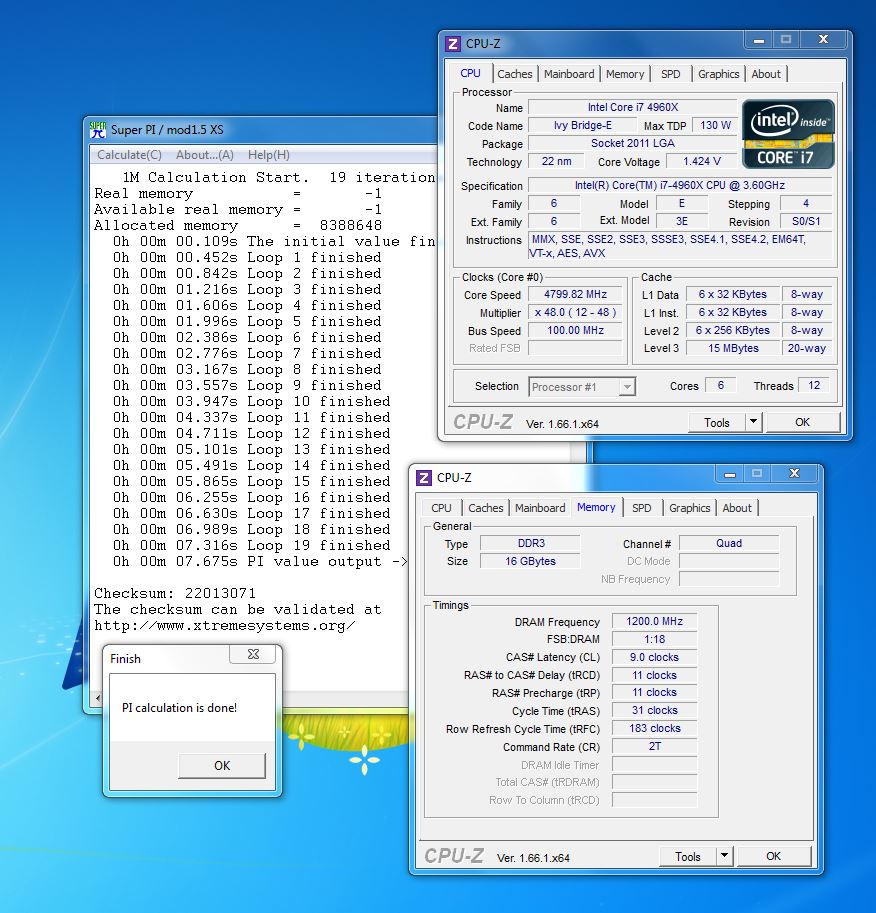Open the Graphics tab in the top CPU-Z window

pyautogui.click(x=719, y=74)
